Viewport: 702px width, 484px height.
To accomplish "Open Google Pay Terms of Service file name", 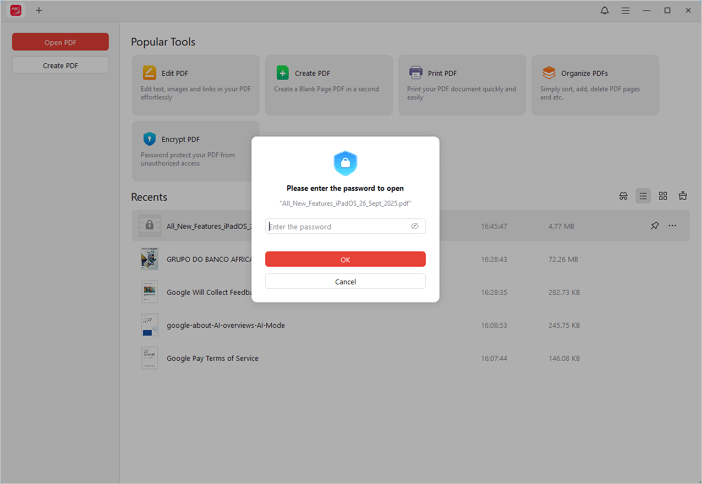I will [x=212, y=358].
